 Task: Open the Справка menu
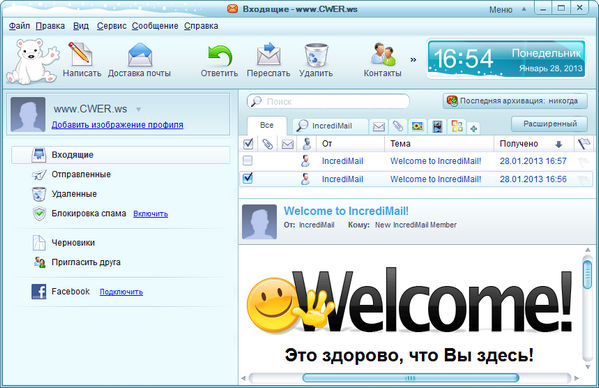click(201, 26)
